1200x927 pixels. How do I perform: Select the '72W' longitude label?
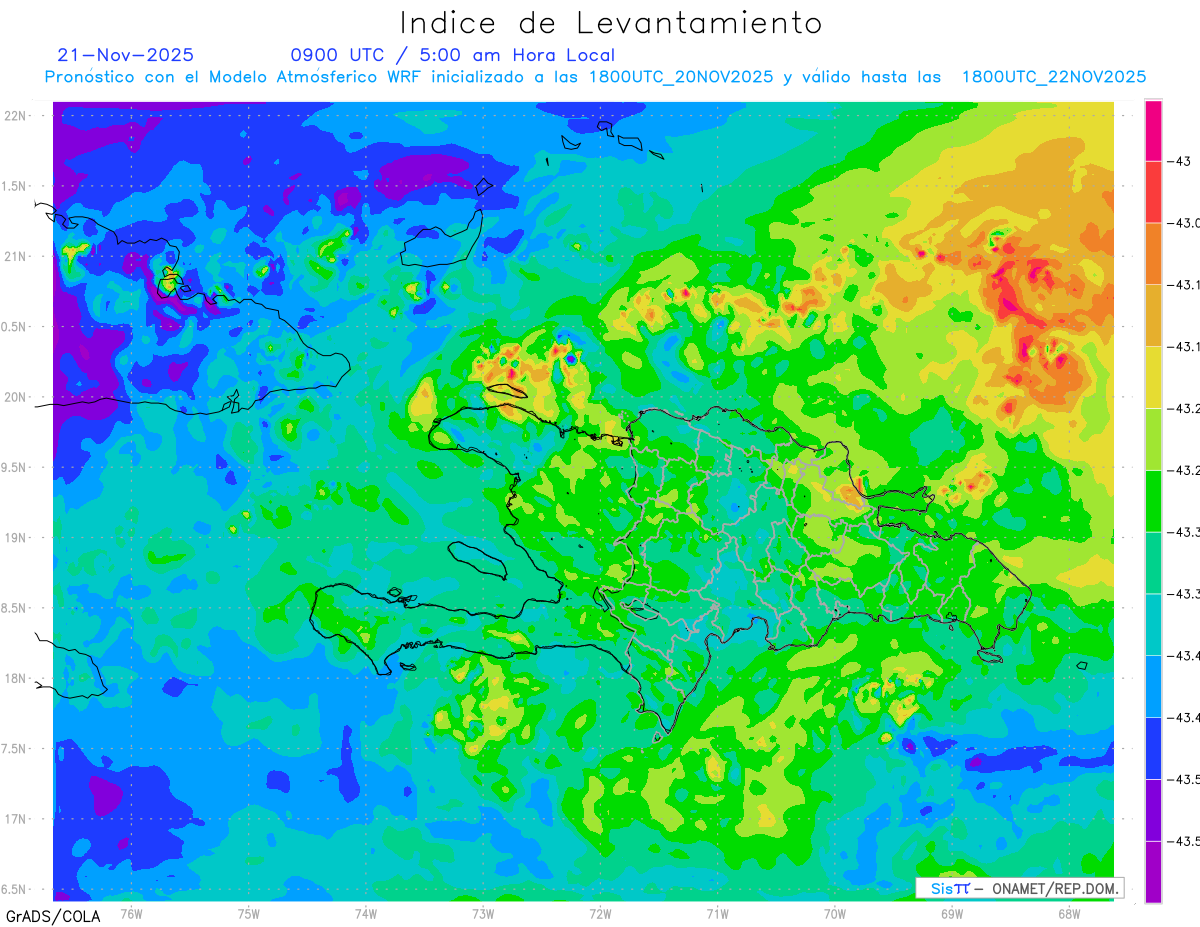pos(600,913)
